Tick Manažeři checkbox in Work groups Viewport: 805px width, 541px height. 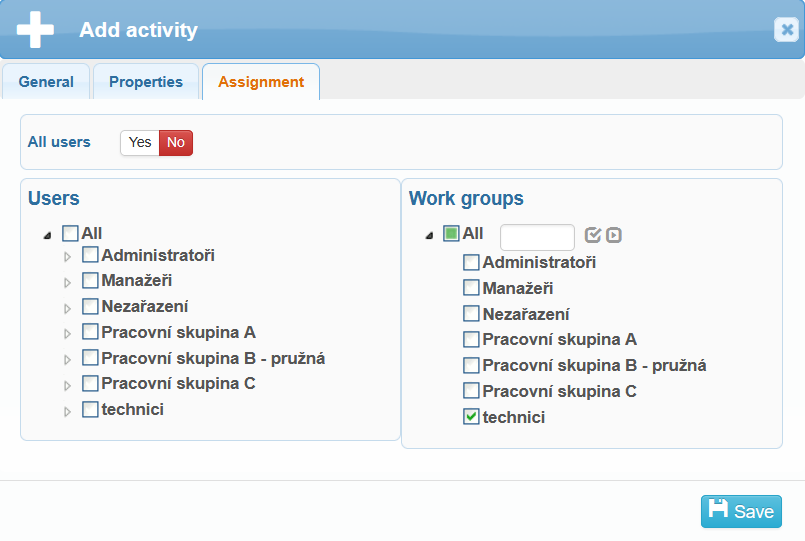click(x=471, y=288)
